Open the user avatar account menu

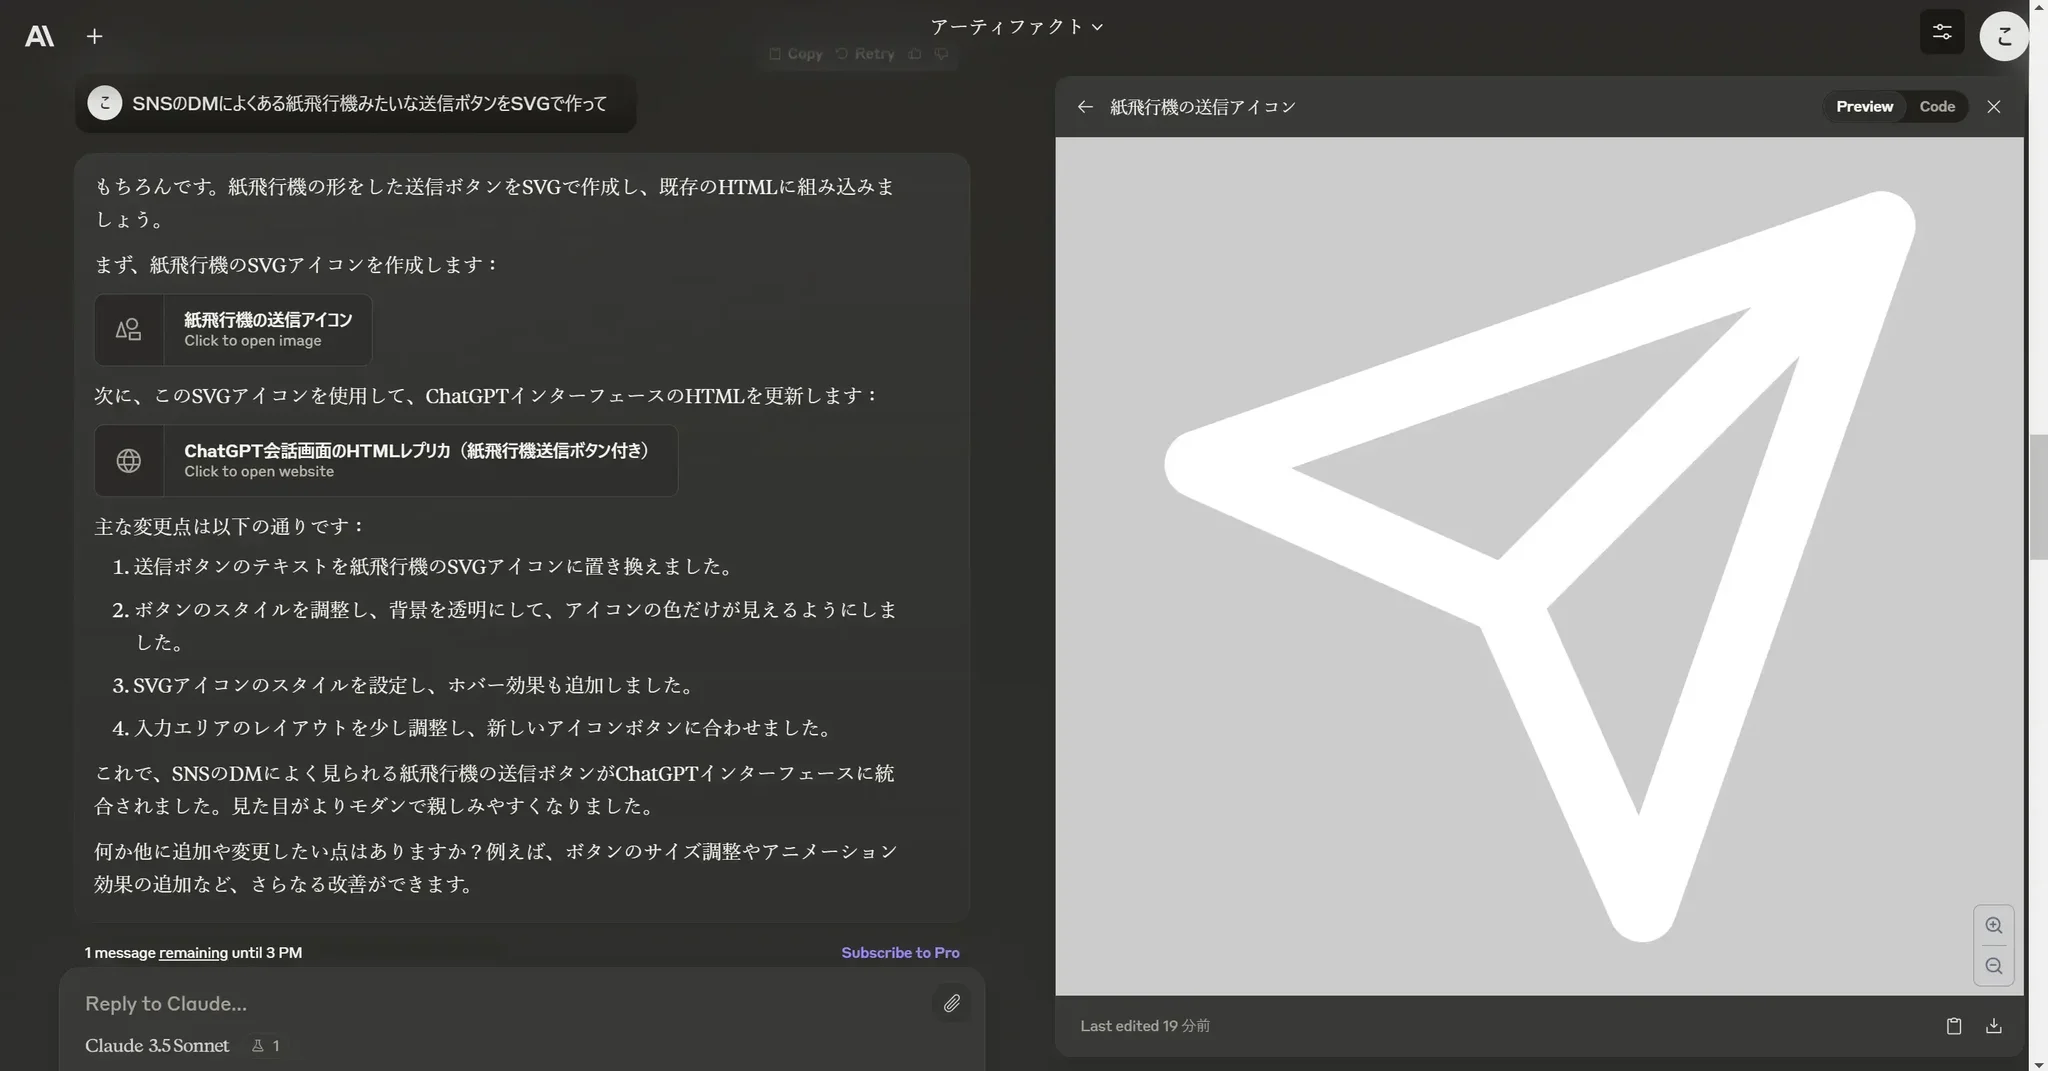pyautogui.click(x=2003, y=36)
